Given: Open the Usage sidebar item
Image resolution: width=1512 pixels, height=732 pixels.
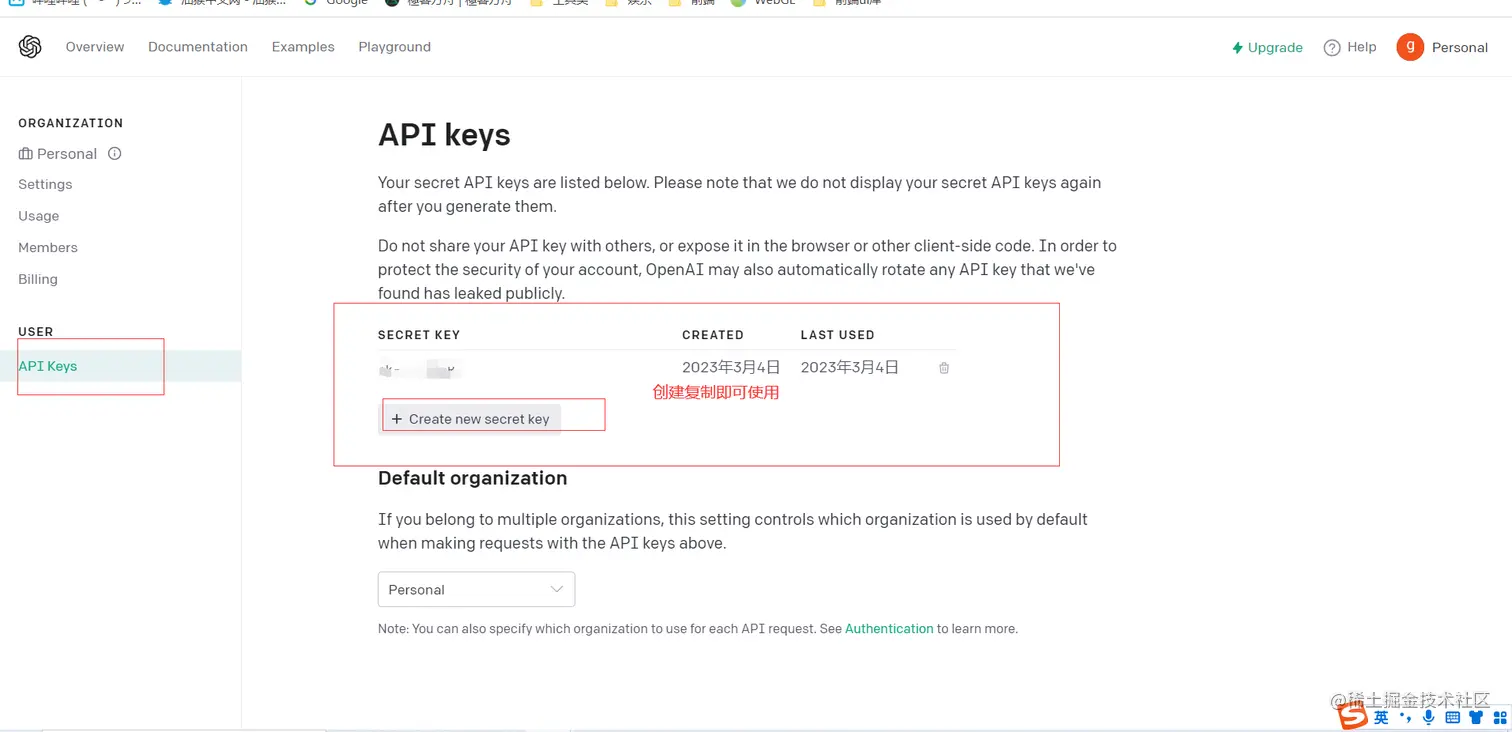Looking at the screenshot, I should pos(39,216).
